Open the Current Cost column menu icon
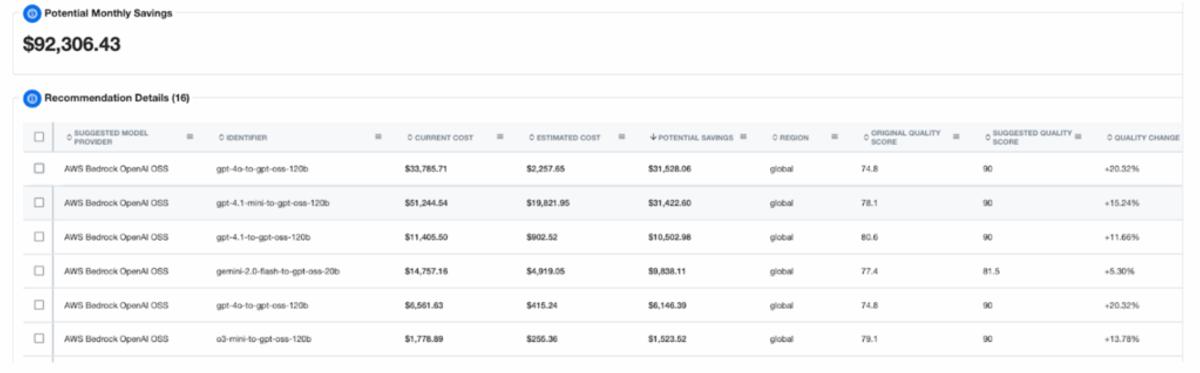The height and width of the screenshot is (373, 1200). tap(499, 137)
